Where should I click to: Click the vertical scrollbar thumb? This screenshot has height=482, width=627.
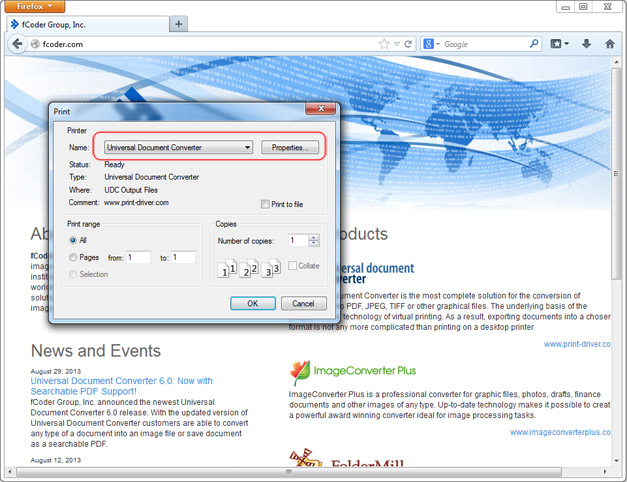(x=616, y=174)
